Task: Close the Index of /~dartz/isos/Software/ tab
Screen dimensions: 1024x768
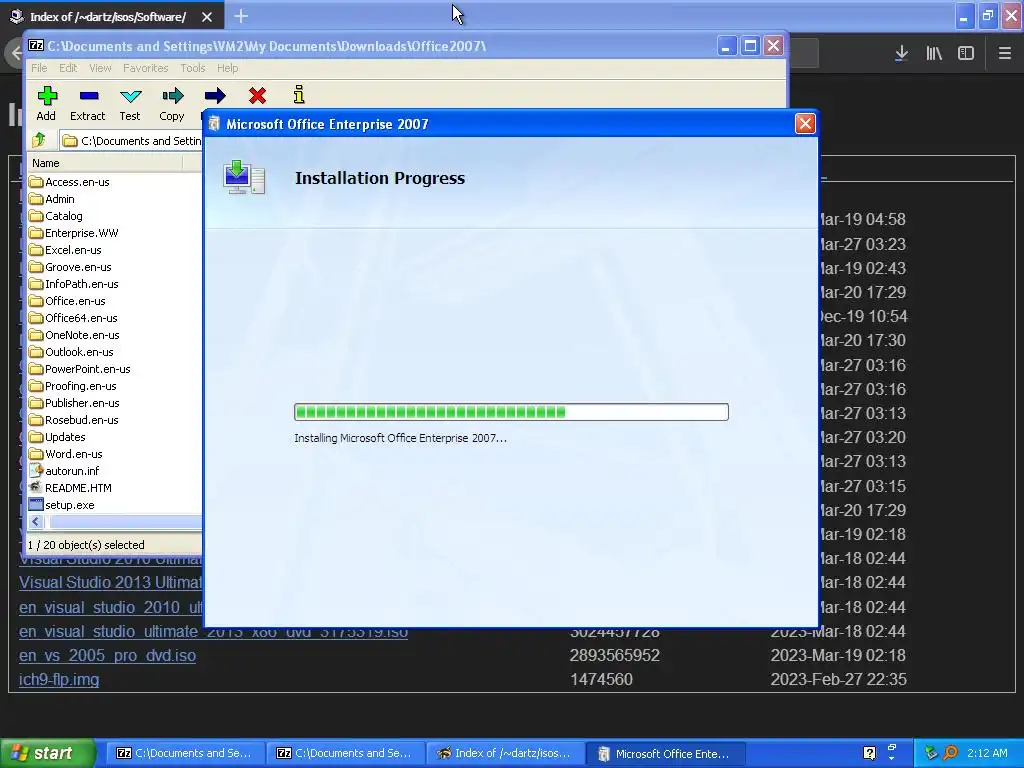Action: 206,17
